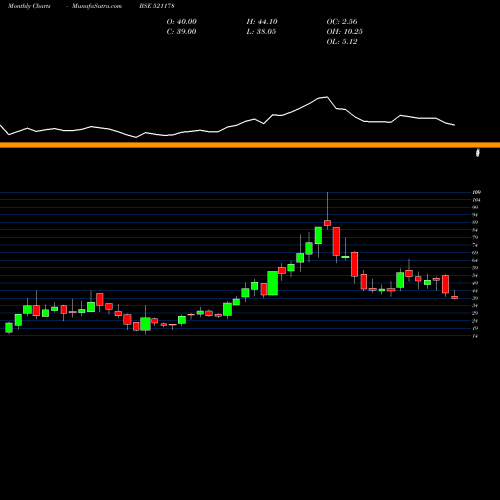
Task: Click the 54 price axis label
Action: coord(475,276)
